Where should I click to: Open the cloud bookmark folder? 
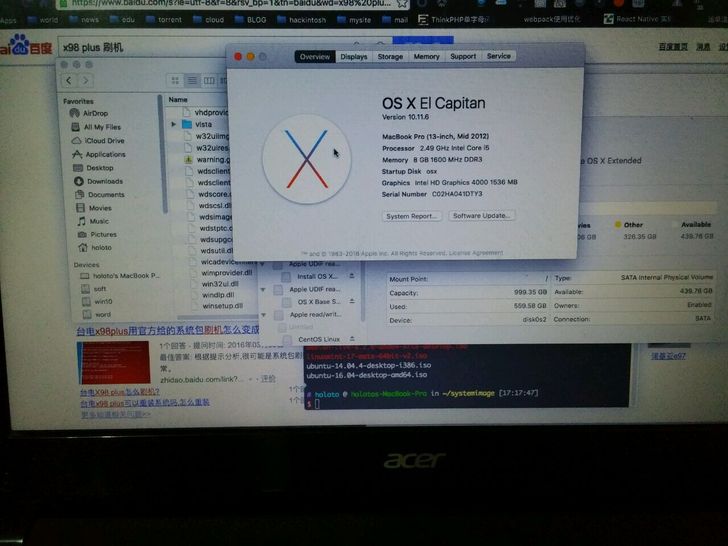click(208, 20)
